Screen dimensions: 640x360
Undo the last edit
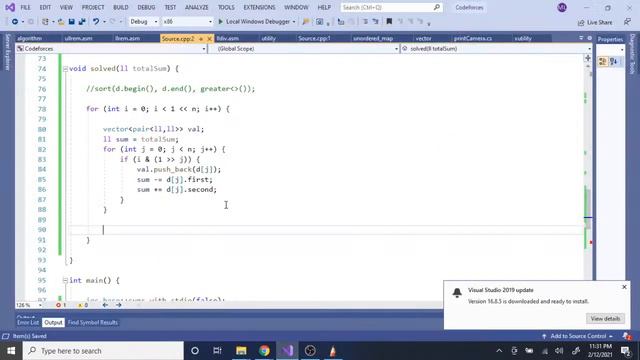[x=96, y=22]
